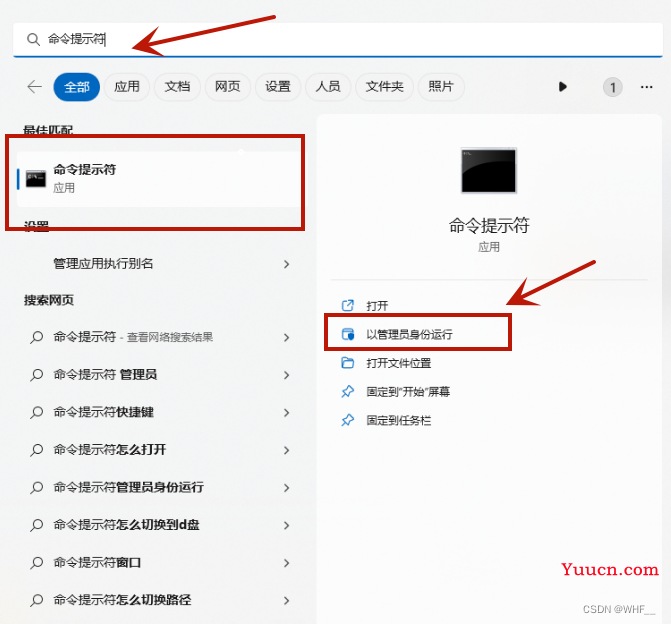Show more filters with the play arrow
This screenshot has height=624, width=671.
coord(563,87)
